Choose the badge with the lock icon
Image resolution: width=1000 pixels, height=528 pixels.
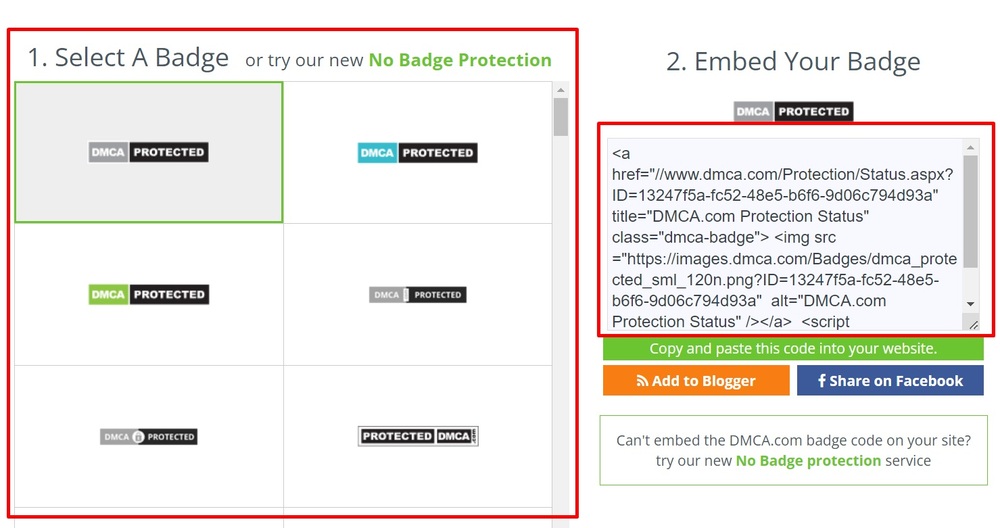coord(149,437)
